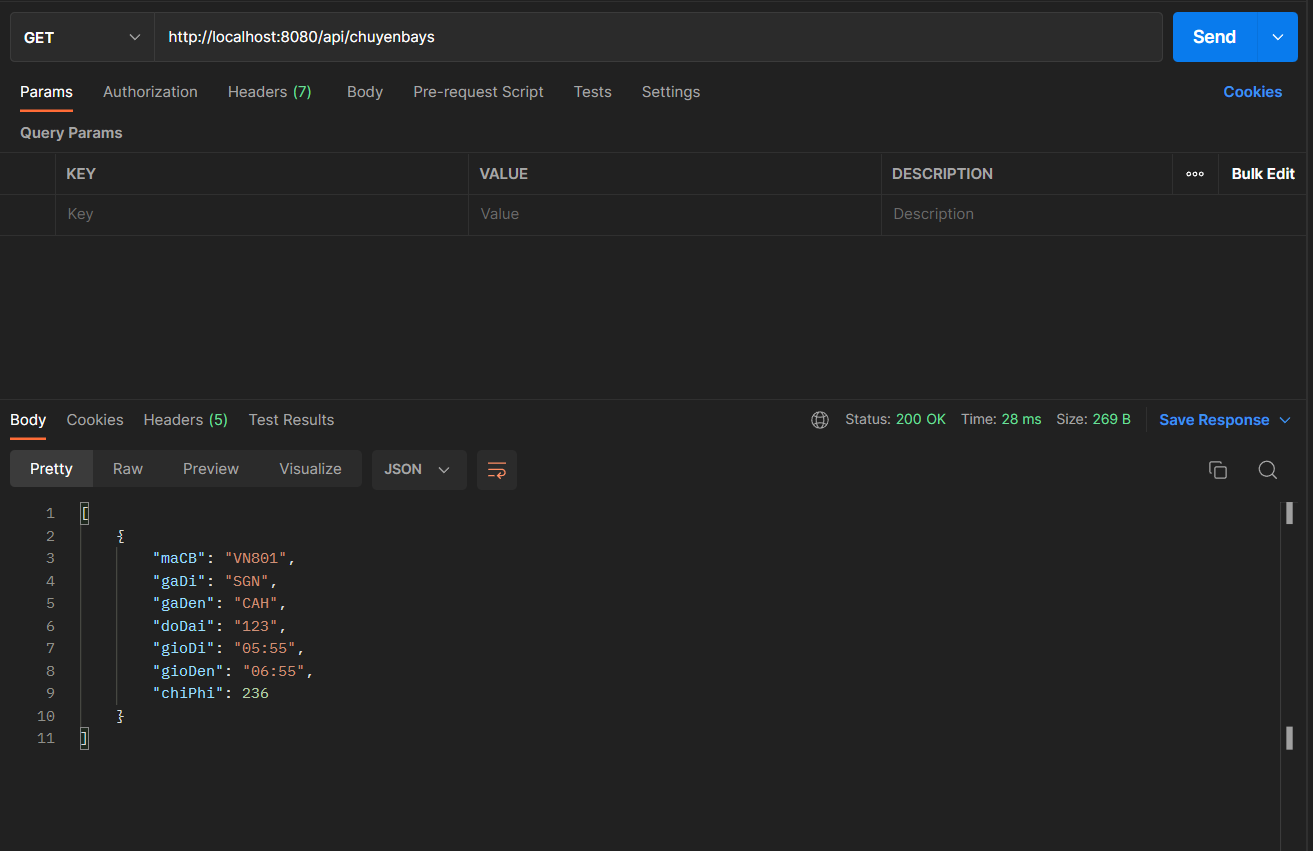Click the "CAH" value in response
This screenshot has height=851, width=1313.
pos(256,604)
